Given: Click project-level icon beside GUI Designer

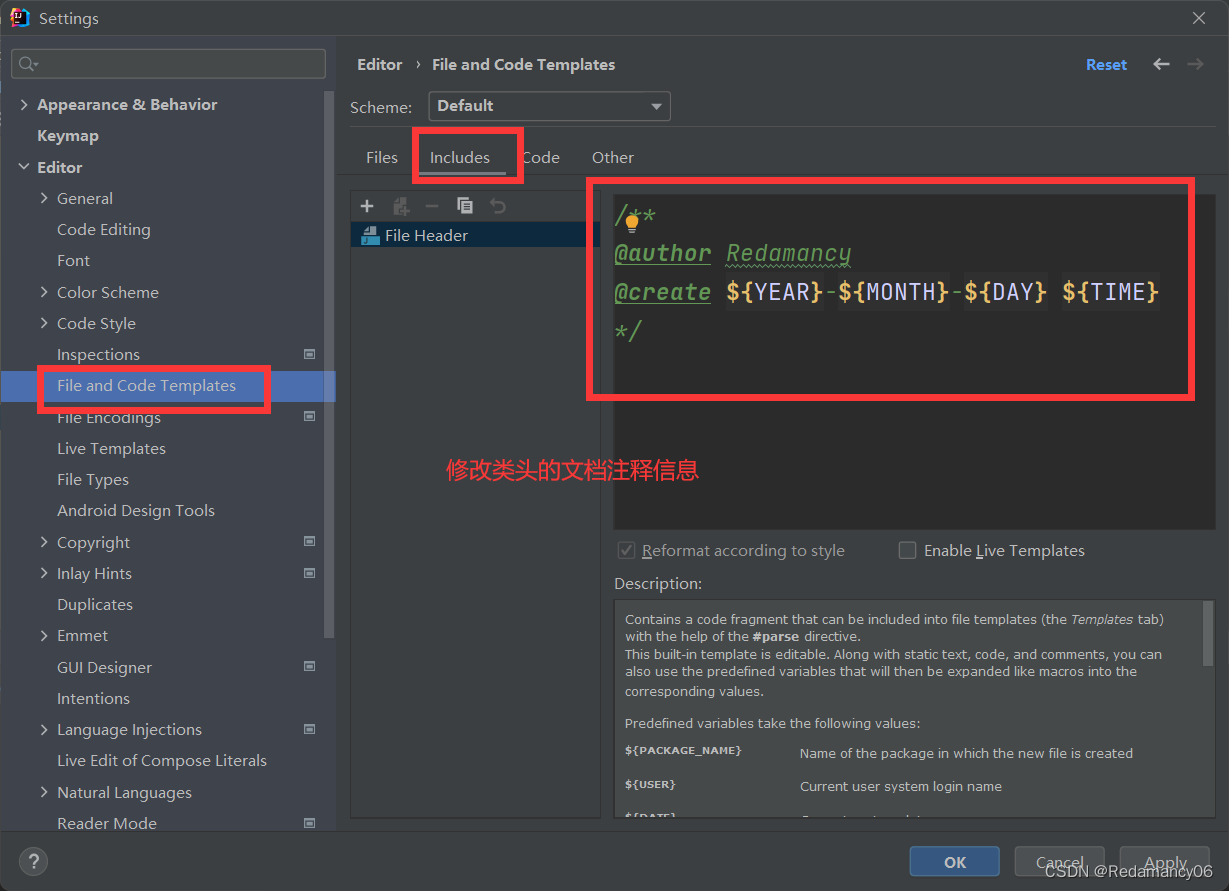Looking at the screenshot, I should [x=309, y=666].
